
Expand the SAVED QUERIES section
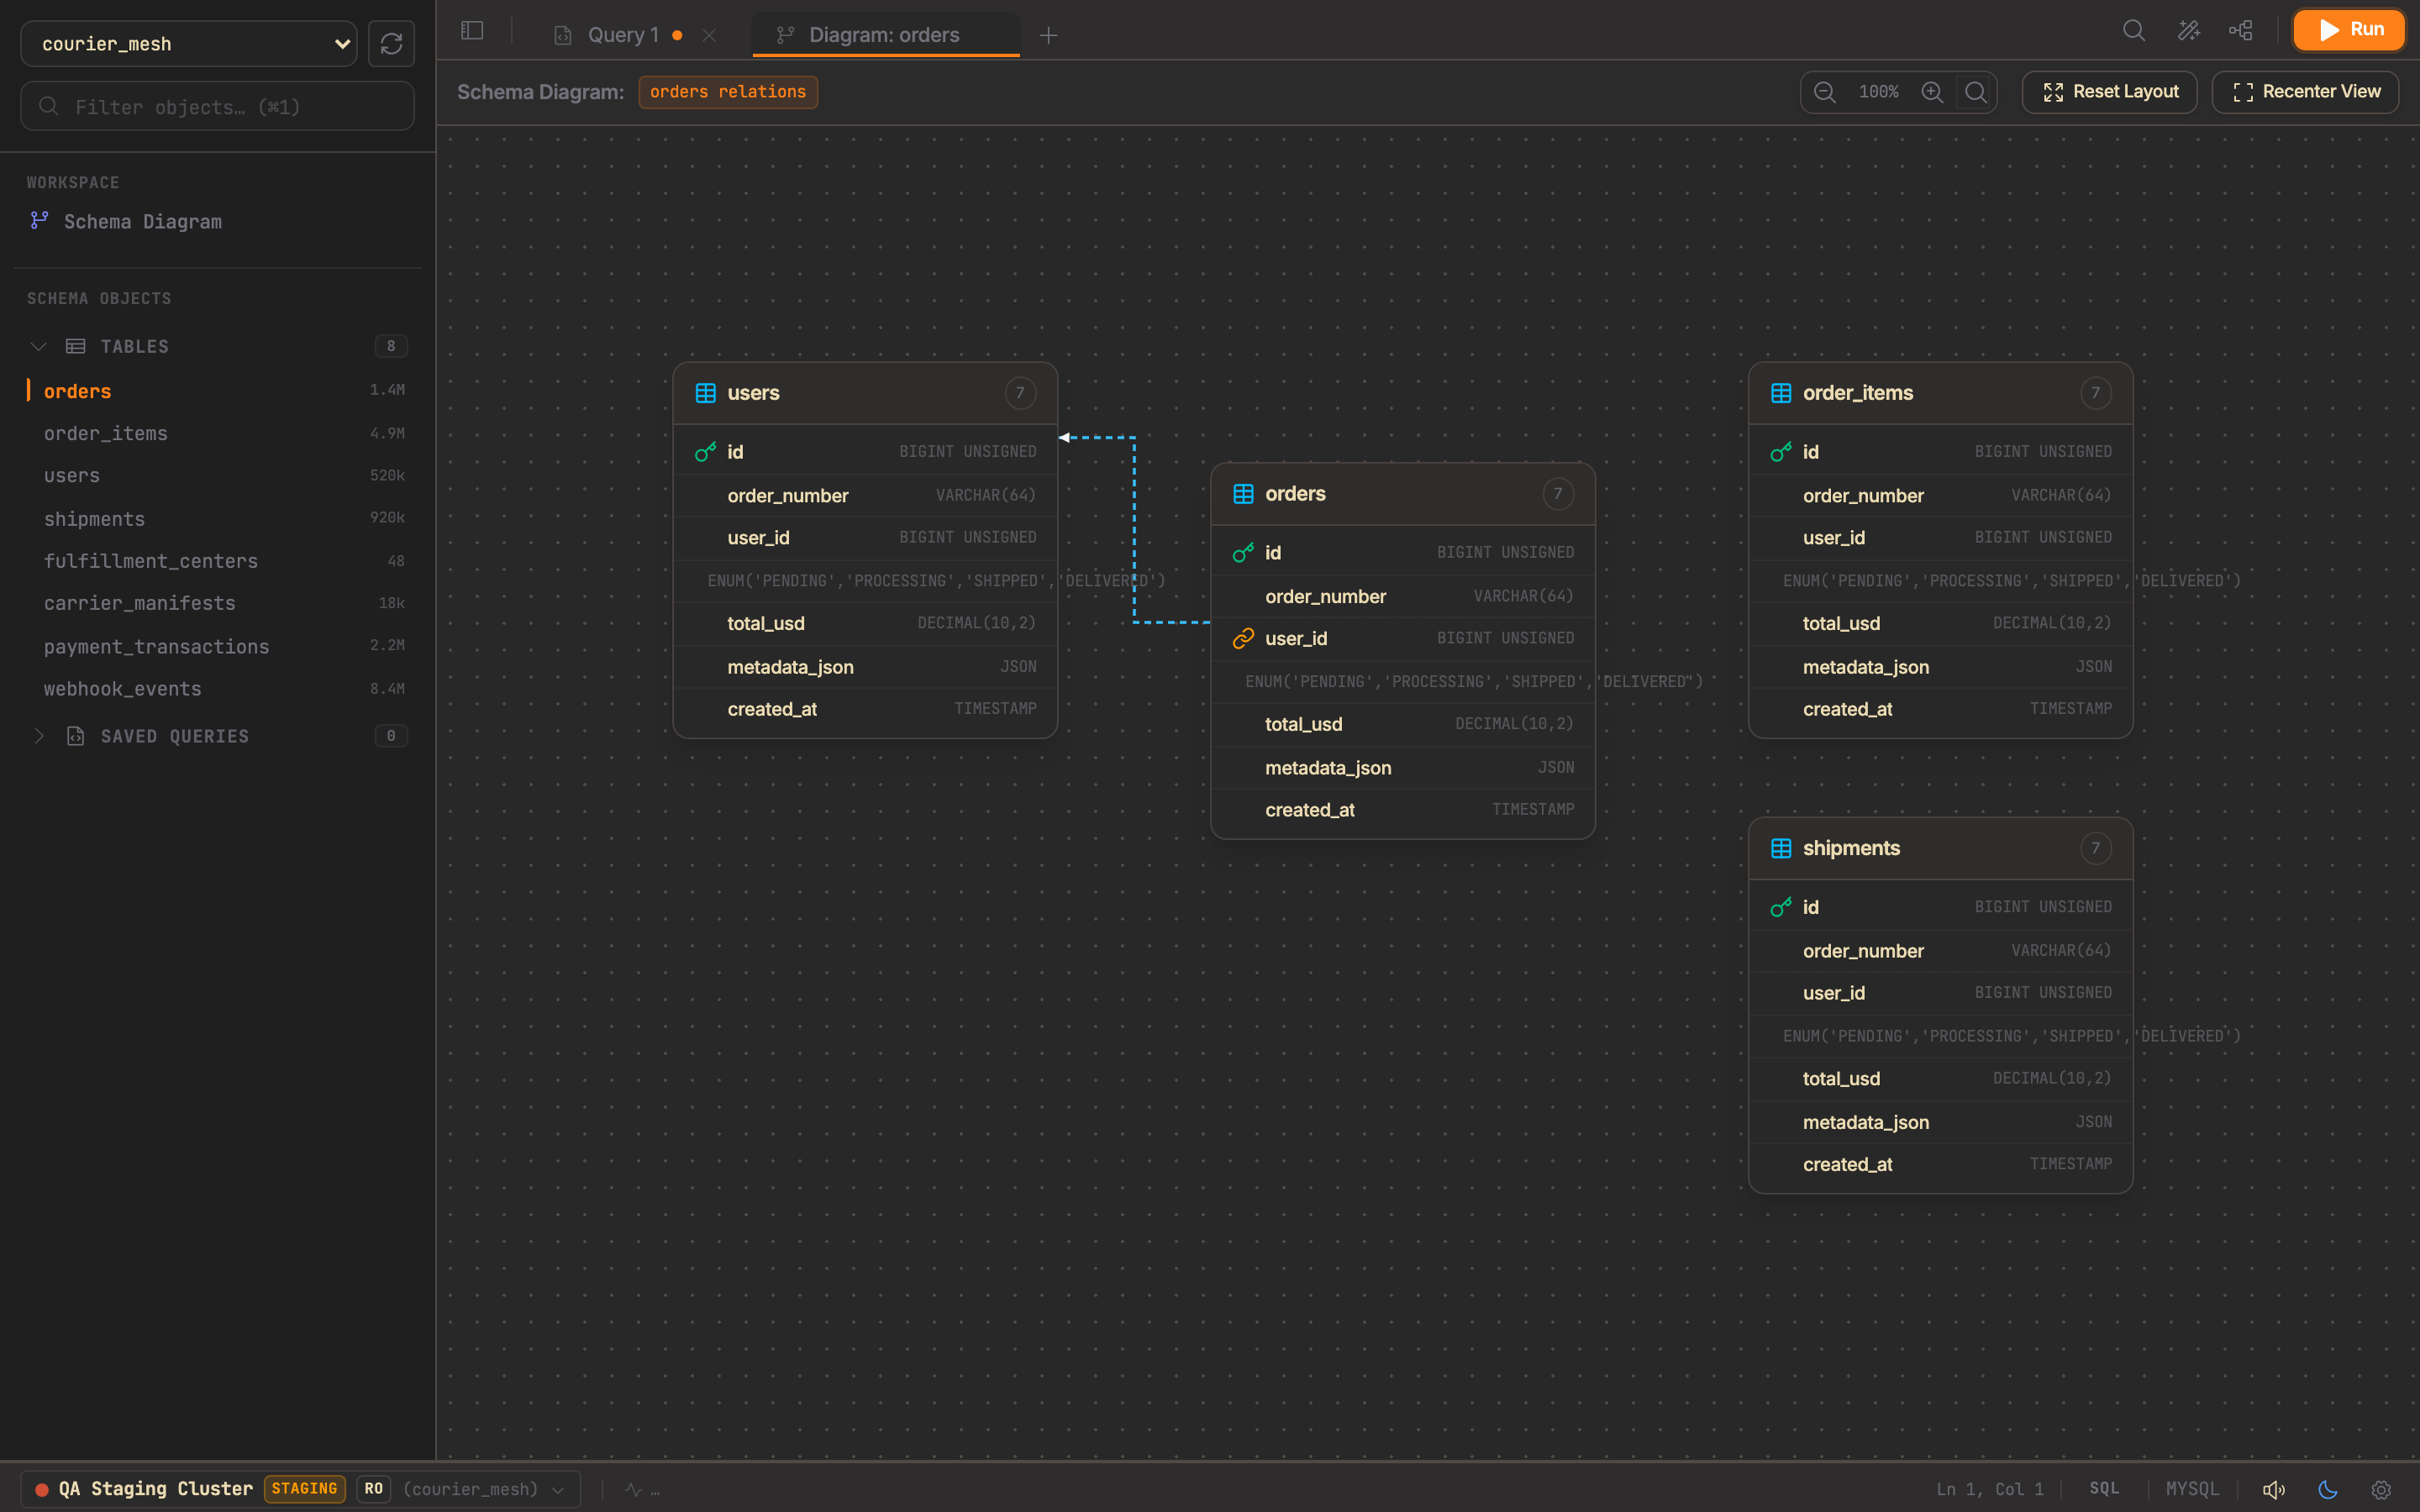coord(39,736)
